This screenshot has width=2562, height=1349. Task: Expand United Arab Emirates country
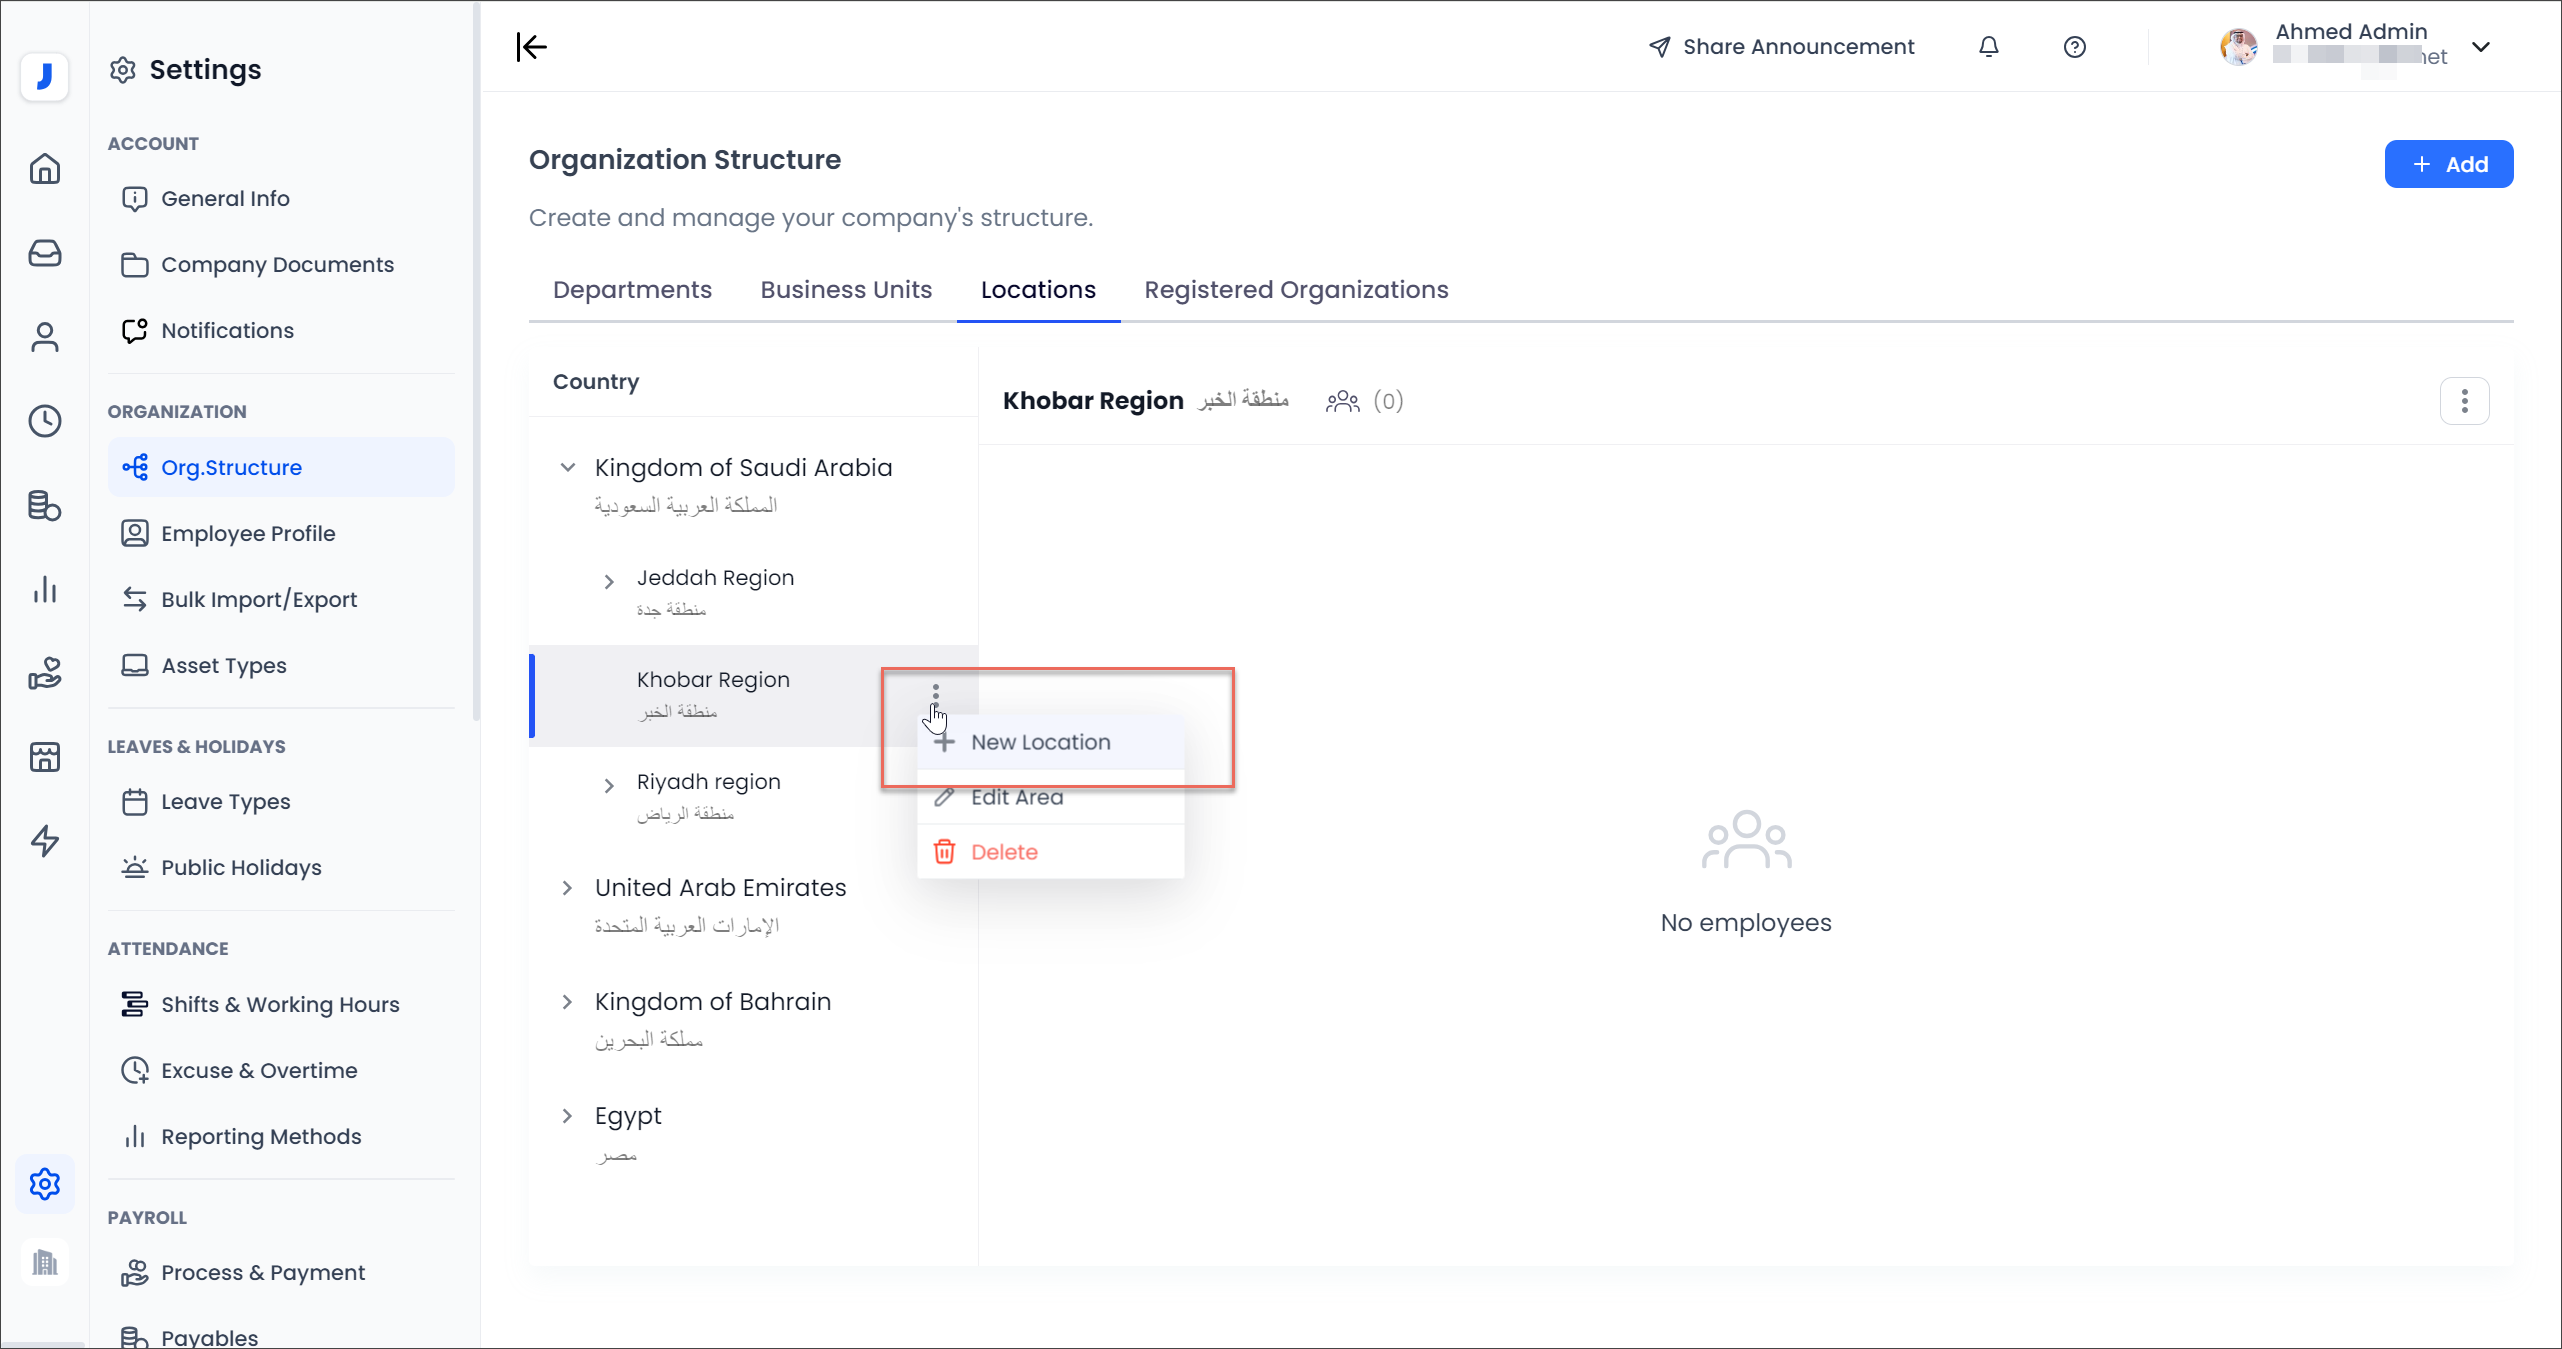point(567,888)
